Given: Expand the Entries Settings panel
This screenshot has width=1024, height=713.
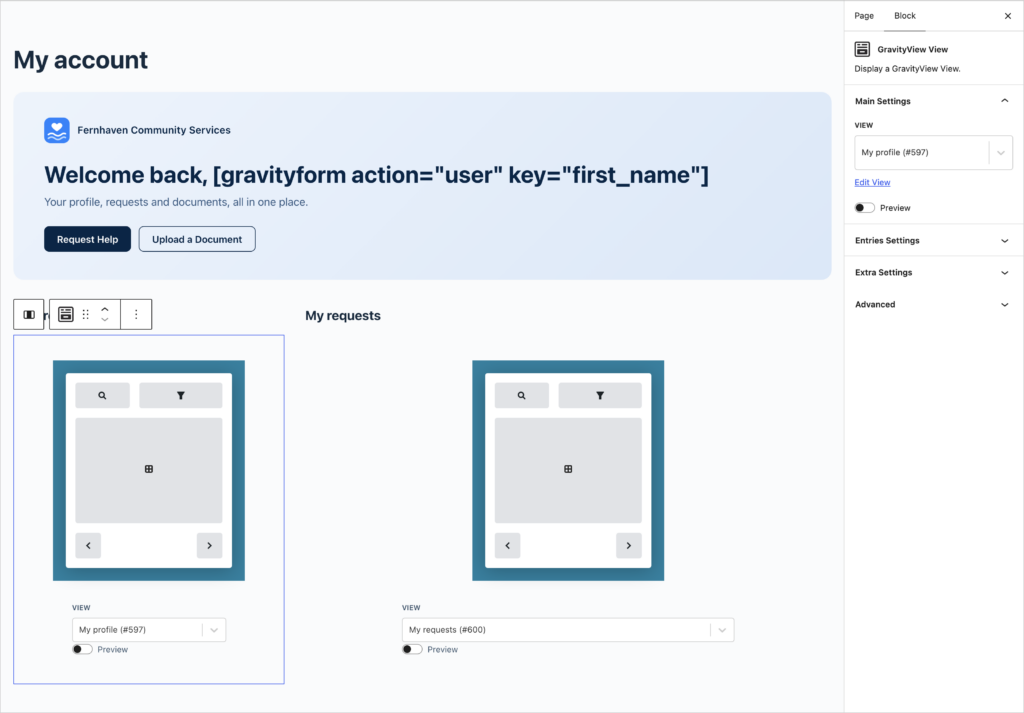Looking at the screenshot, I should [933, 240].
